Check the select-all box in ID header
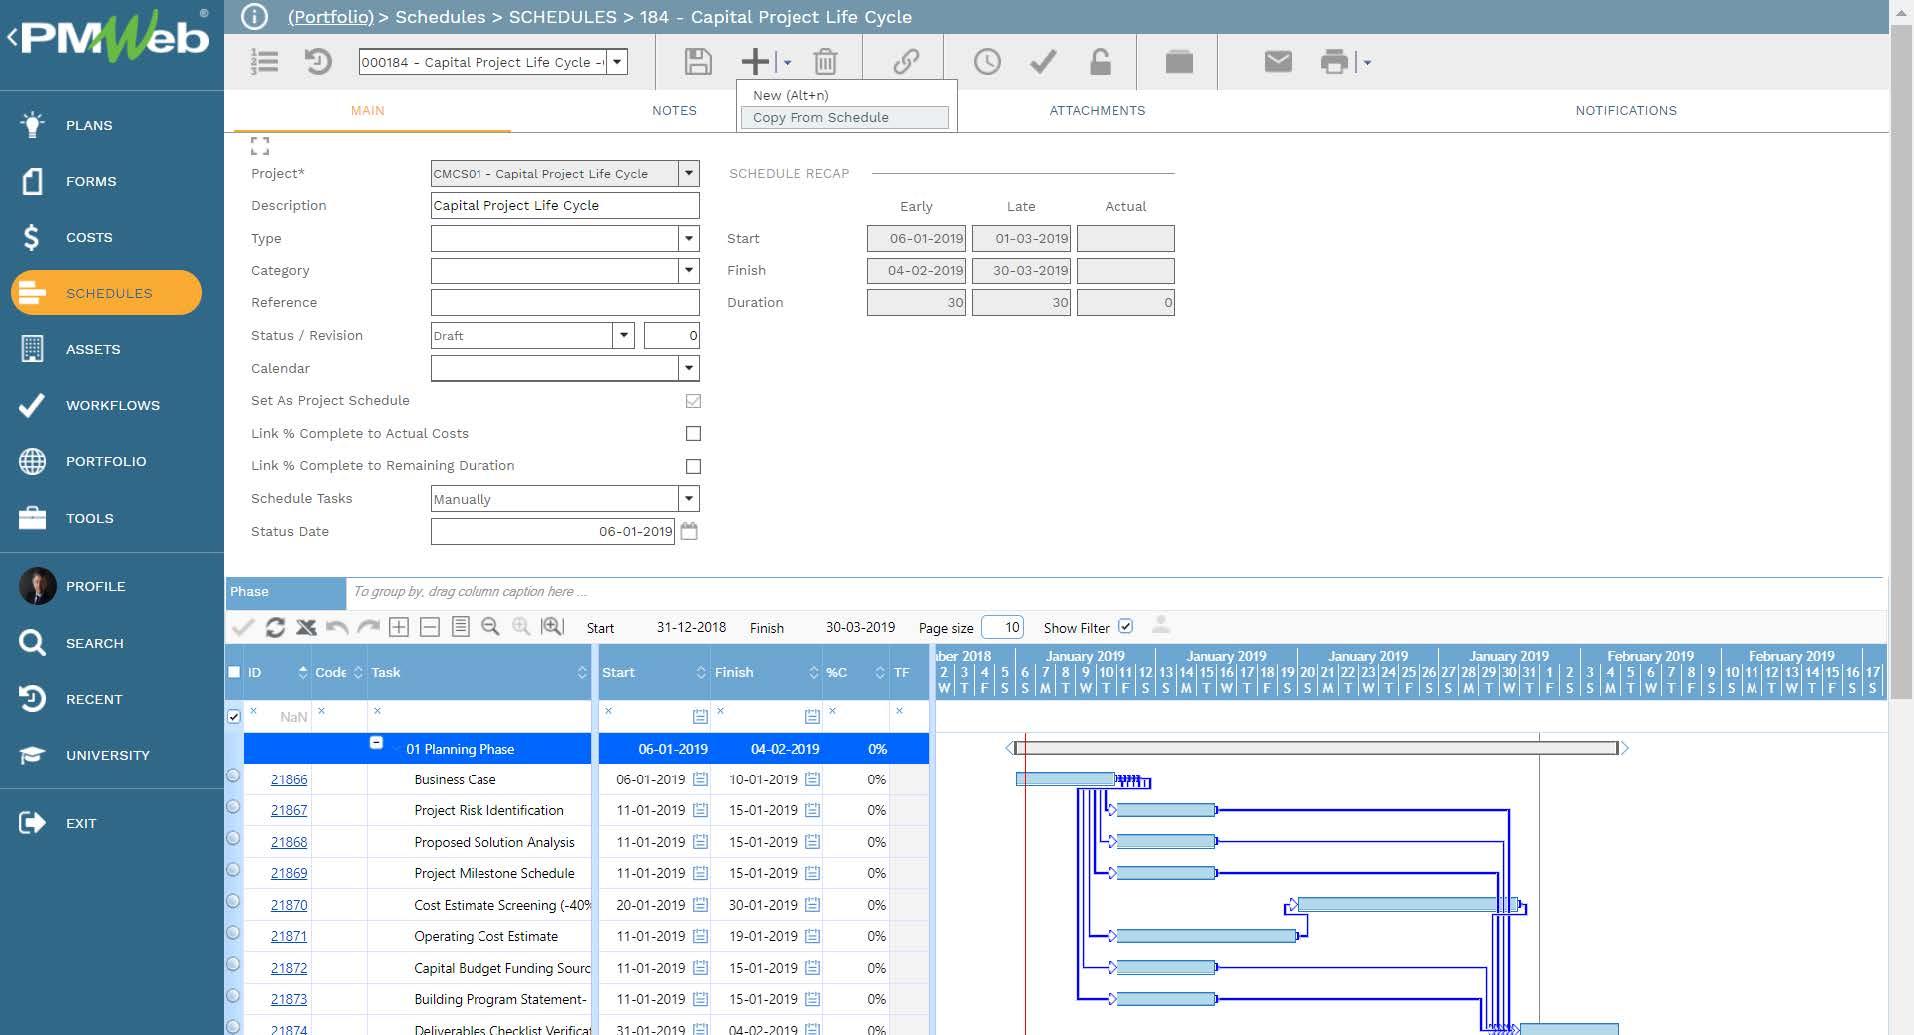The image size is (1914, 1035). (234, 672)
